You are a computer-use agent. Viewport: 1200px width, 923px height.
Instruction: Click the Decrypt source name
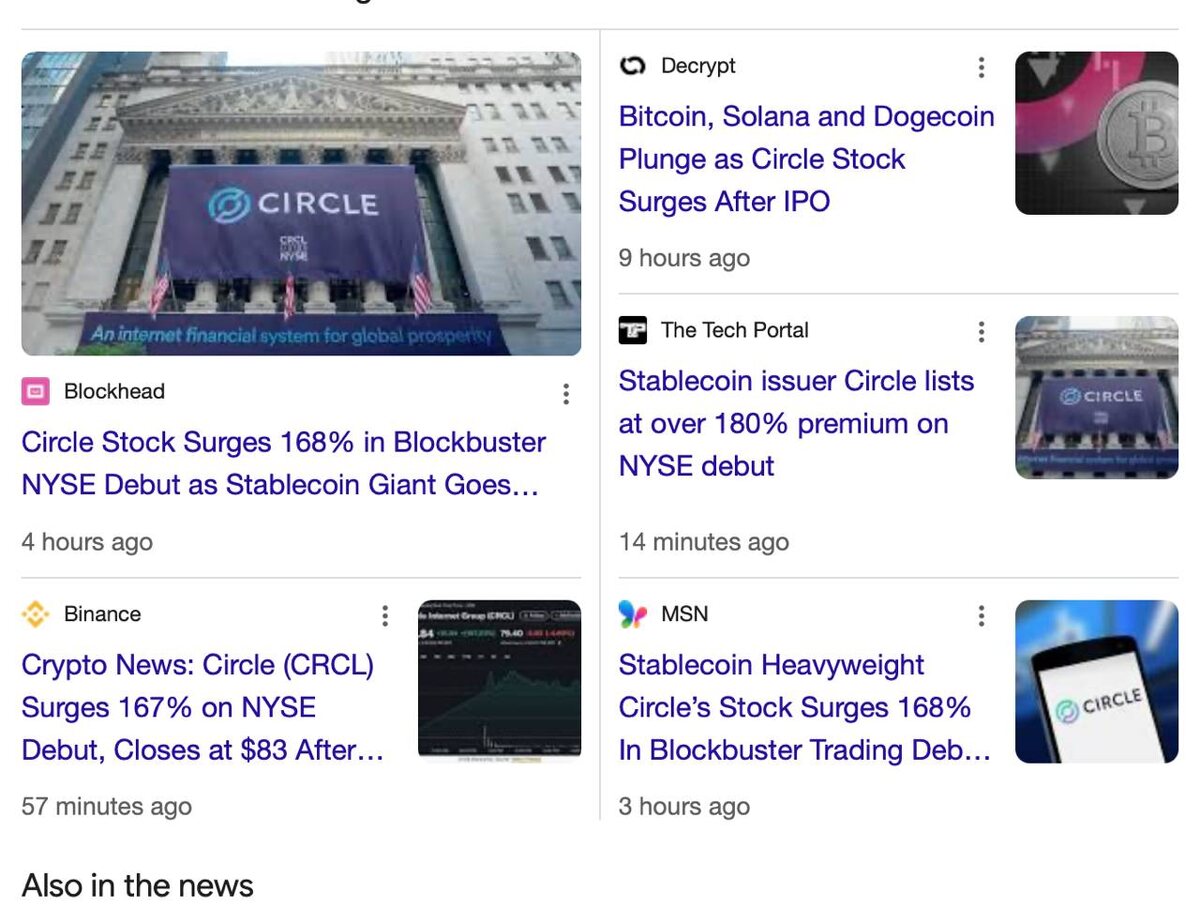(698, 66)
